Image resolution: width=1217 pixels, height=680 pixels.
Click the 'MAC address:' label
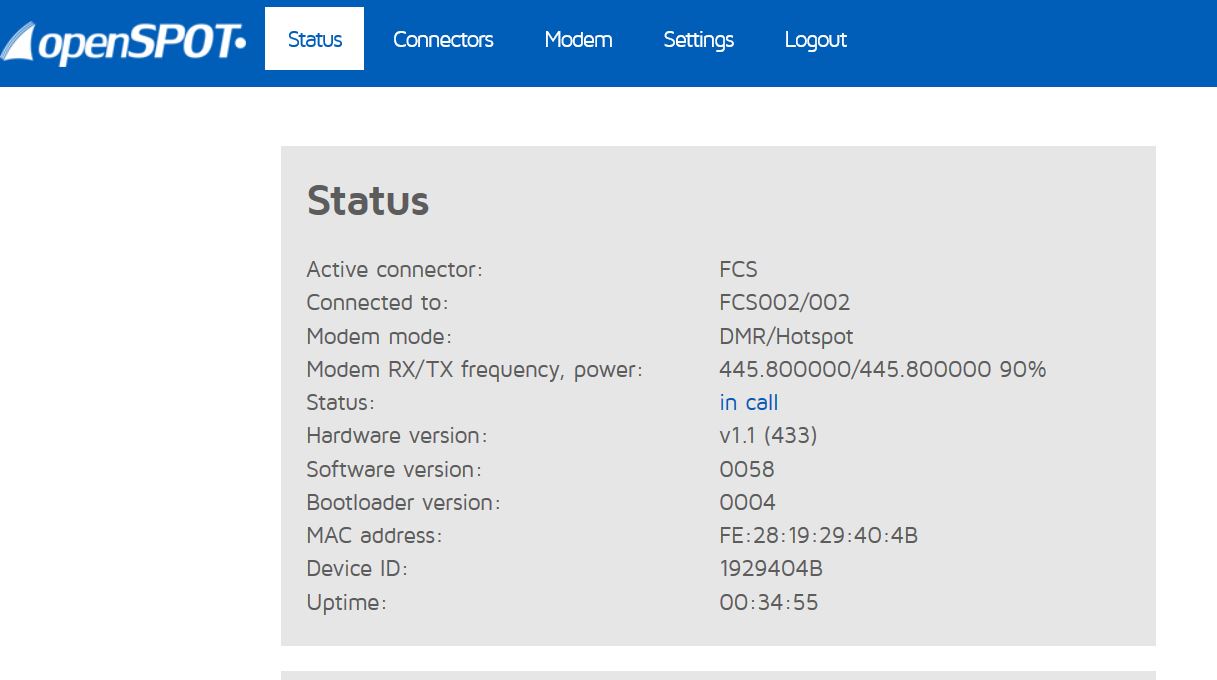click(374, 535)
